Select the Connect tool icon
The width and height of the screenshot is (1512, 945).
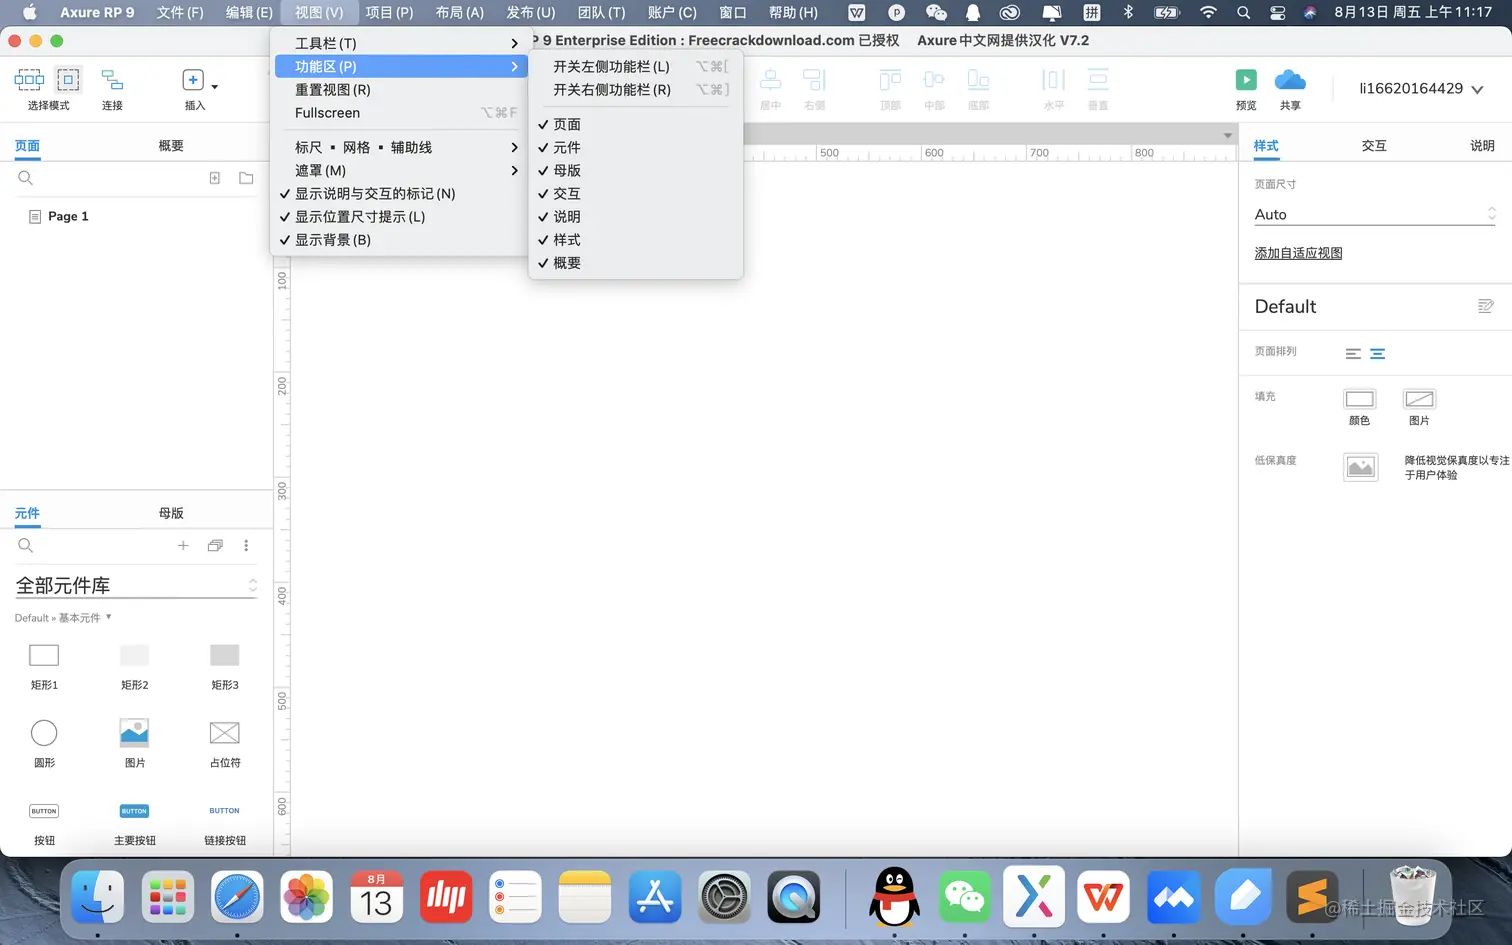click(112, 80)
